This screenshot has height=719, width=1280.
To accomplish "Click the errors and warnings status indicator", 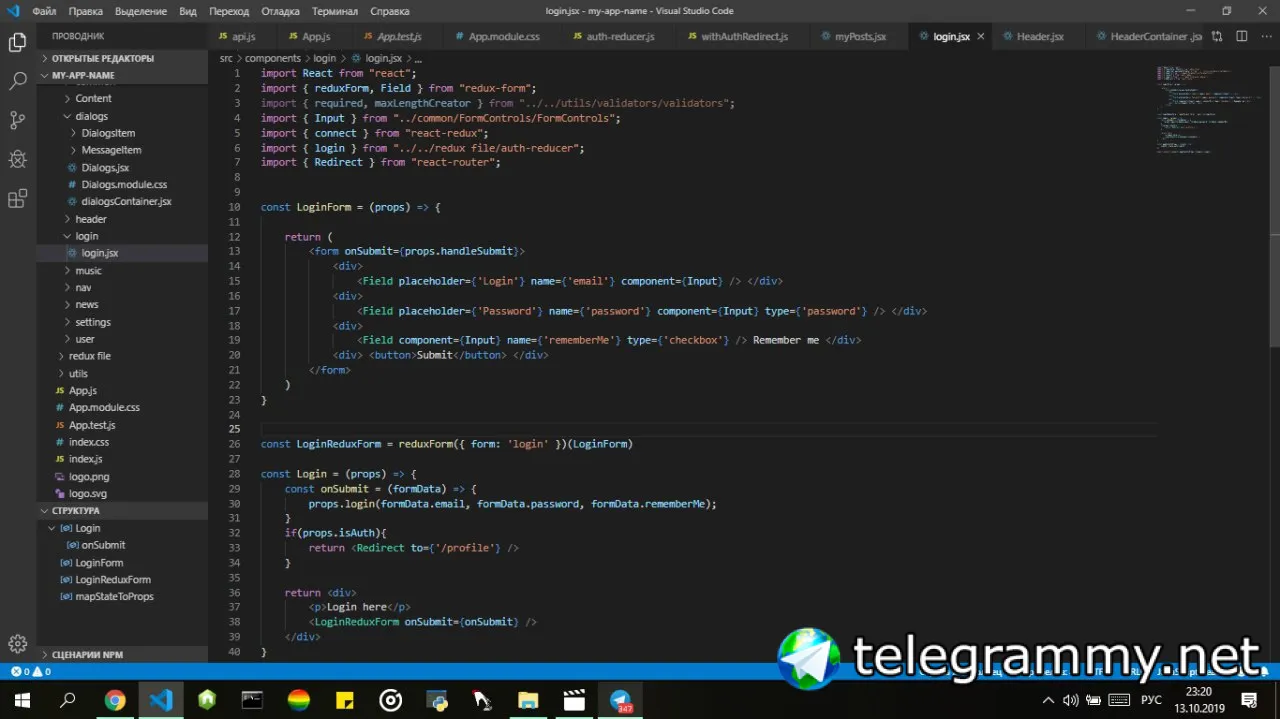I will pos(30,672).
